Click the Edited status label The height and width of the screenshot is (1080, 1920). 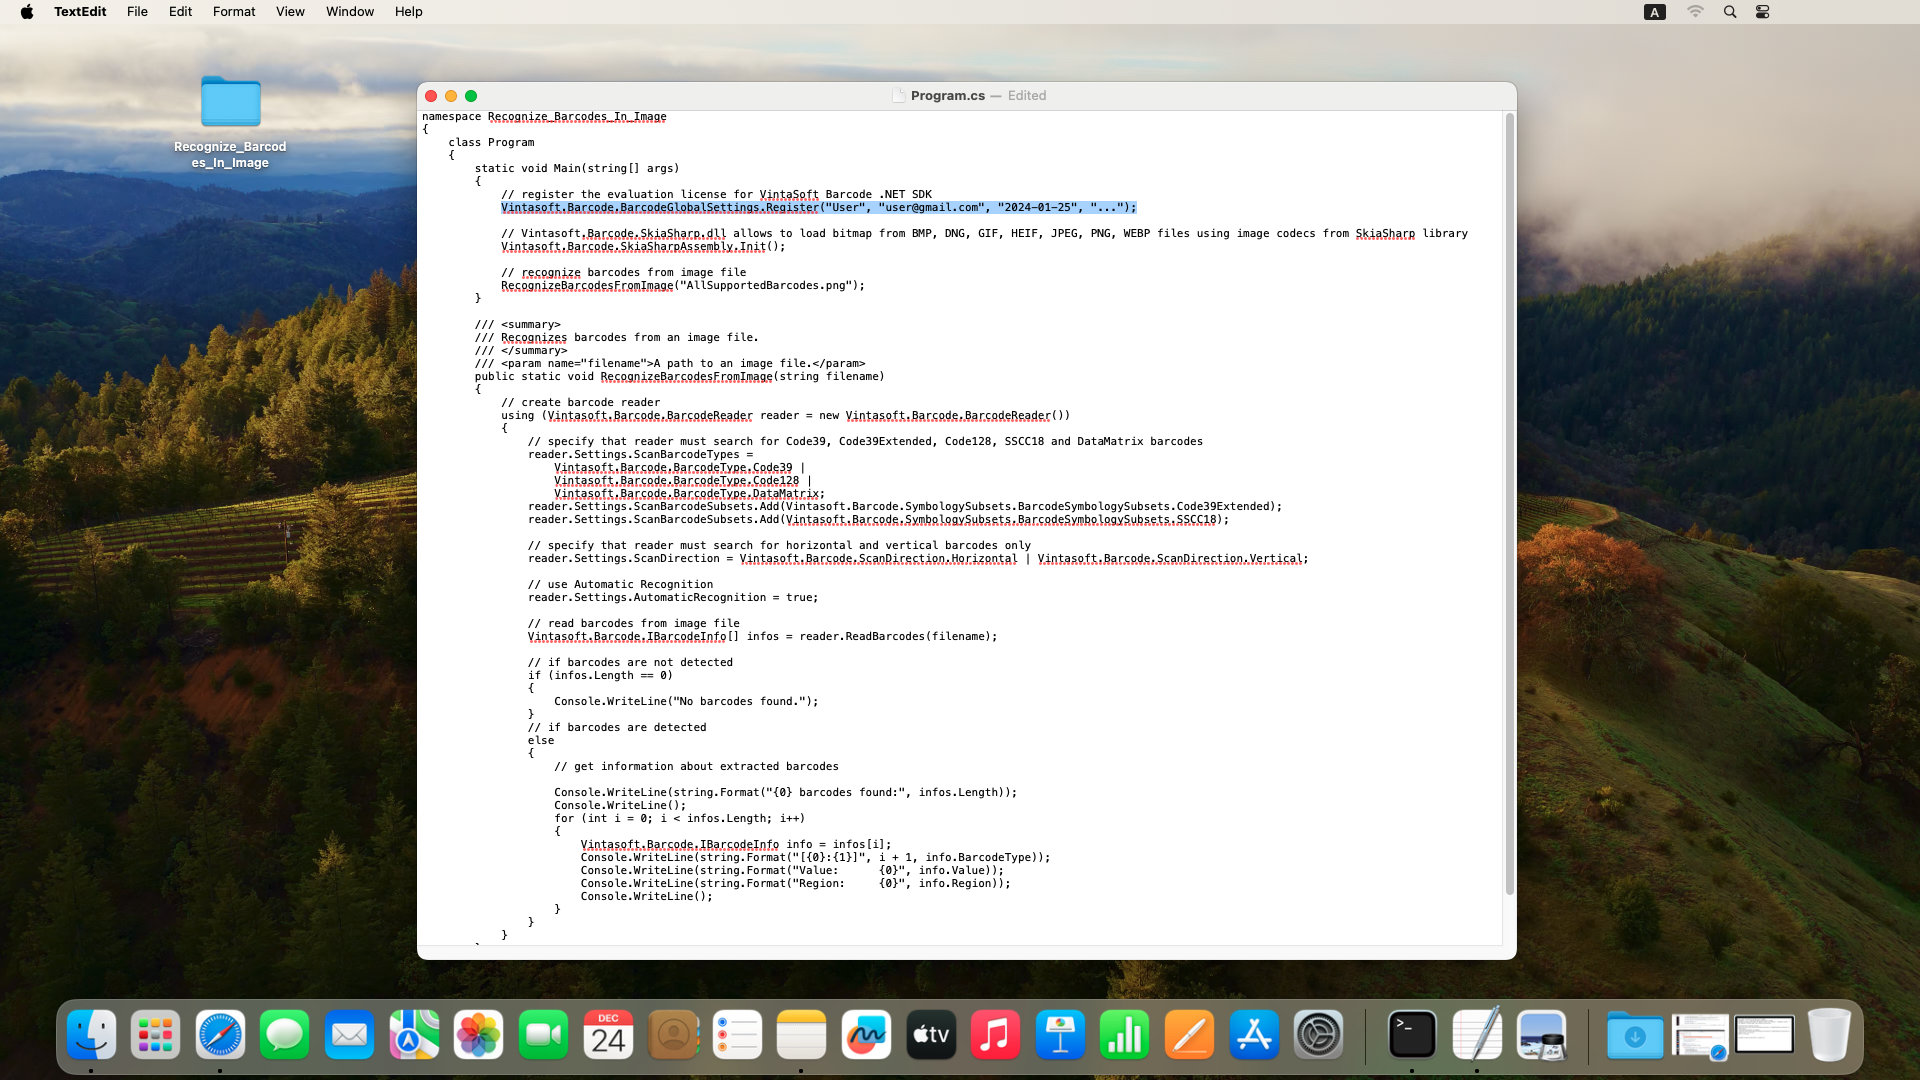pyautogui.click(x=1027, y=96)
